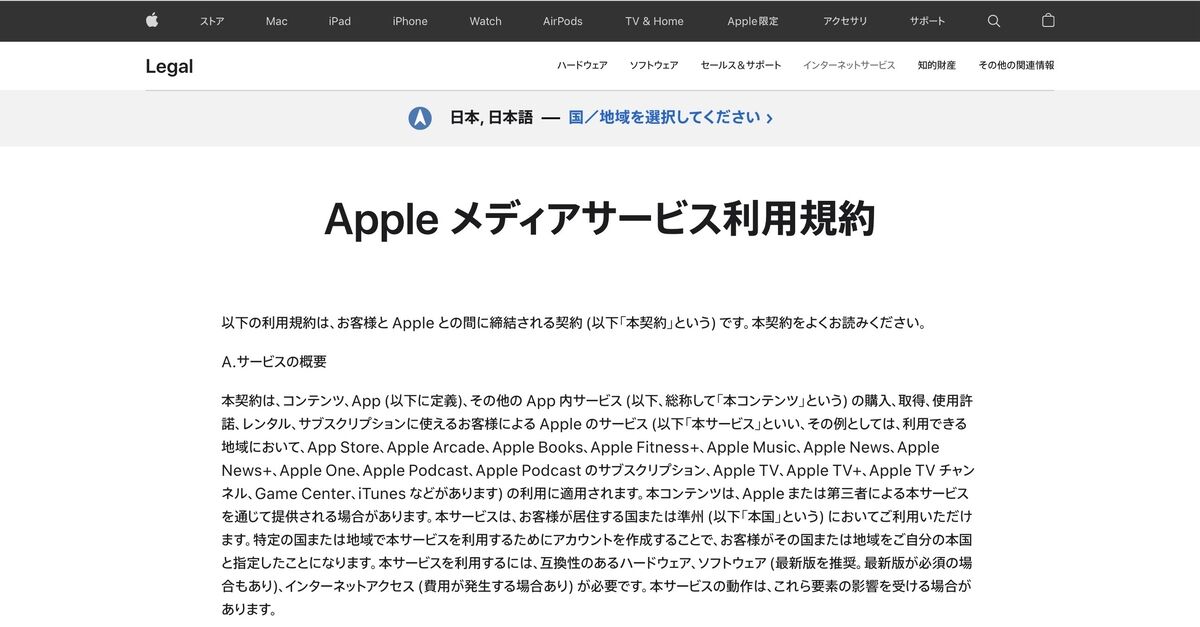Click the Apple メディアサービス利用規約 heading
This screenshot has width=1200, height=627.
[x=600, y=219]
